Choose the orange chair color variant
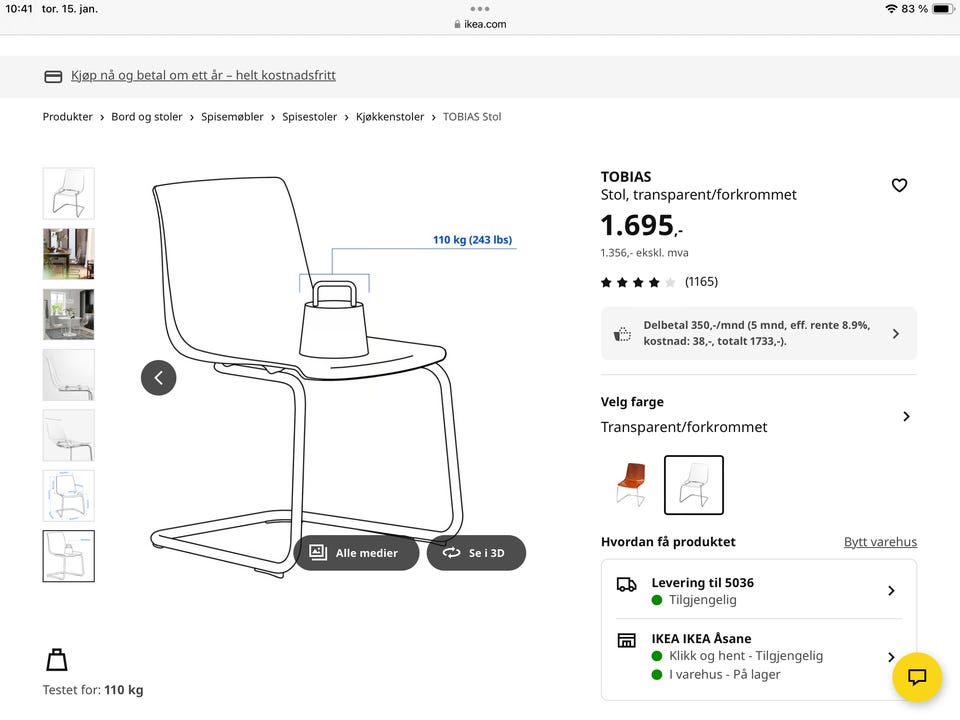960x720 pixels. tap(630, 485)
